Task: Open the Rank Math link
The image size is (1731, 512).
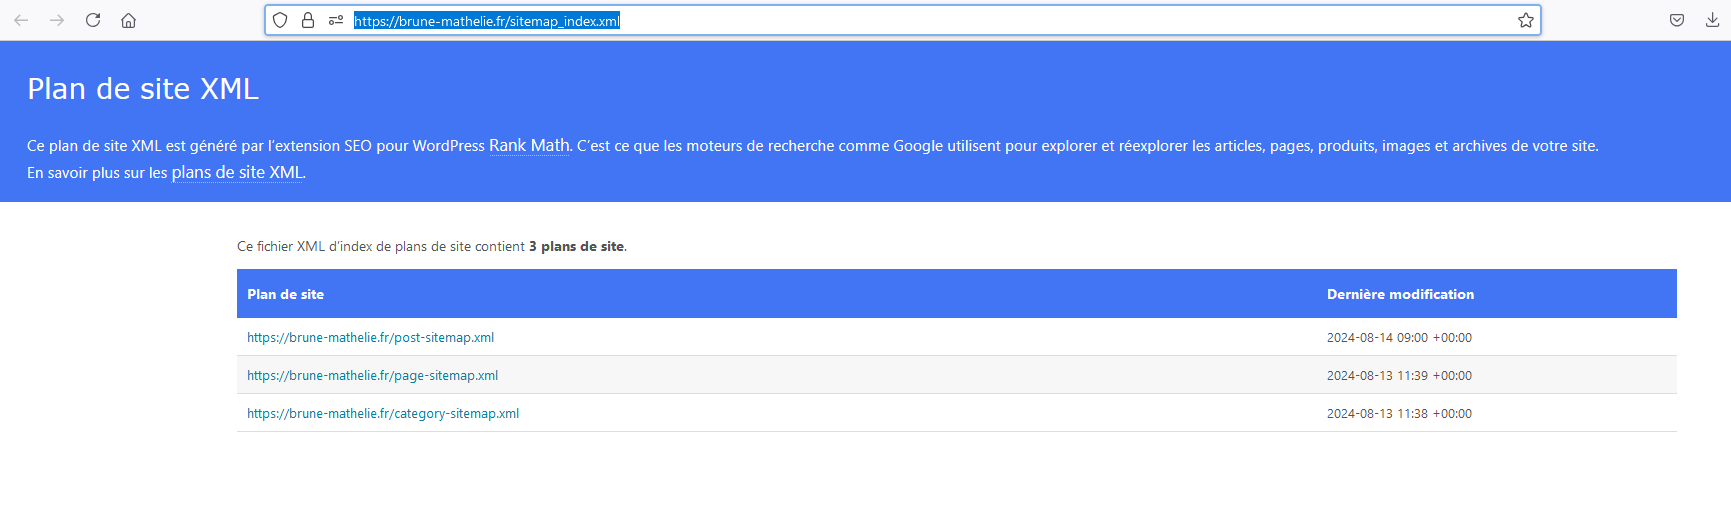Action: (529, 145)
